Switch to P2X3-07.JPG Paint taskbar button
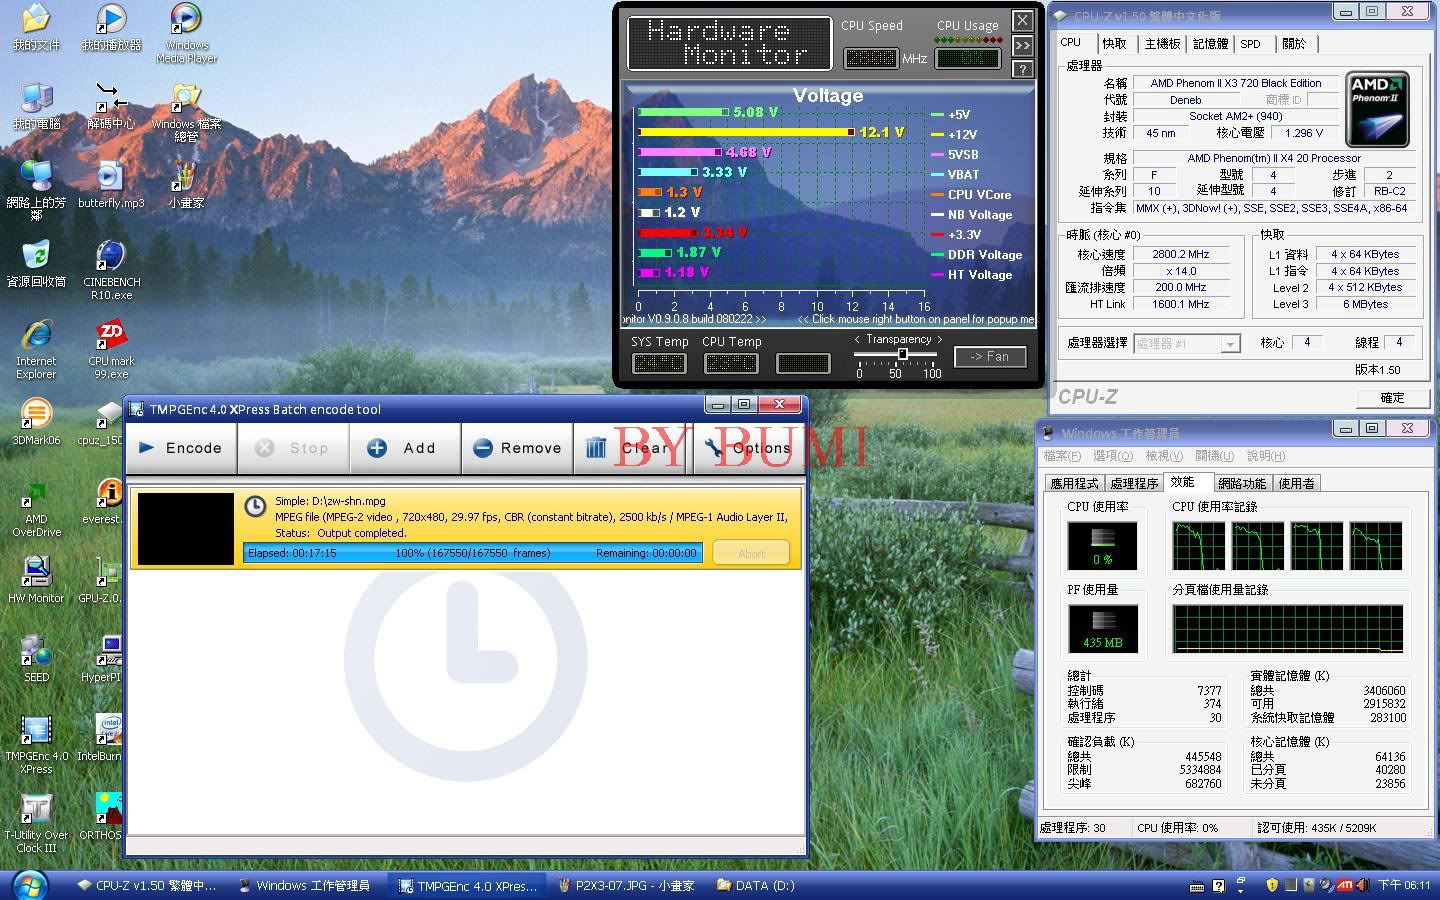Screen dimensions: 1440x900 coord(626,886)
